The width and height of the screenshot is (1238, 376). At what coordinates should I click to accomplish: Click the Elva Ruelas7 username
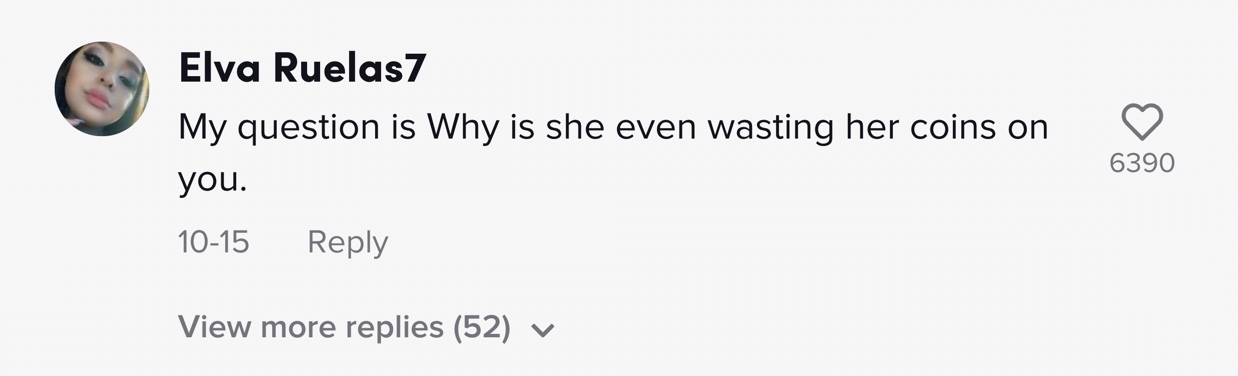pos(302,70)
